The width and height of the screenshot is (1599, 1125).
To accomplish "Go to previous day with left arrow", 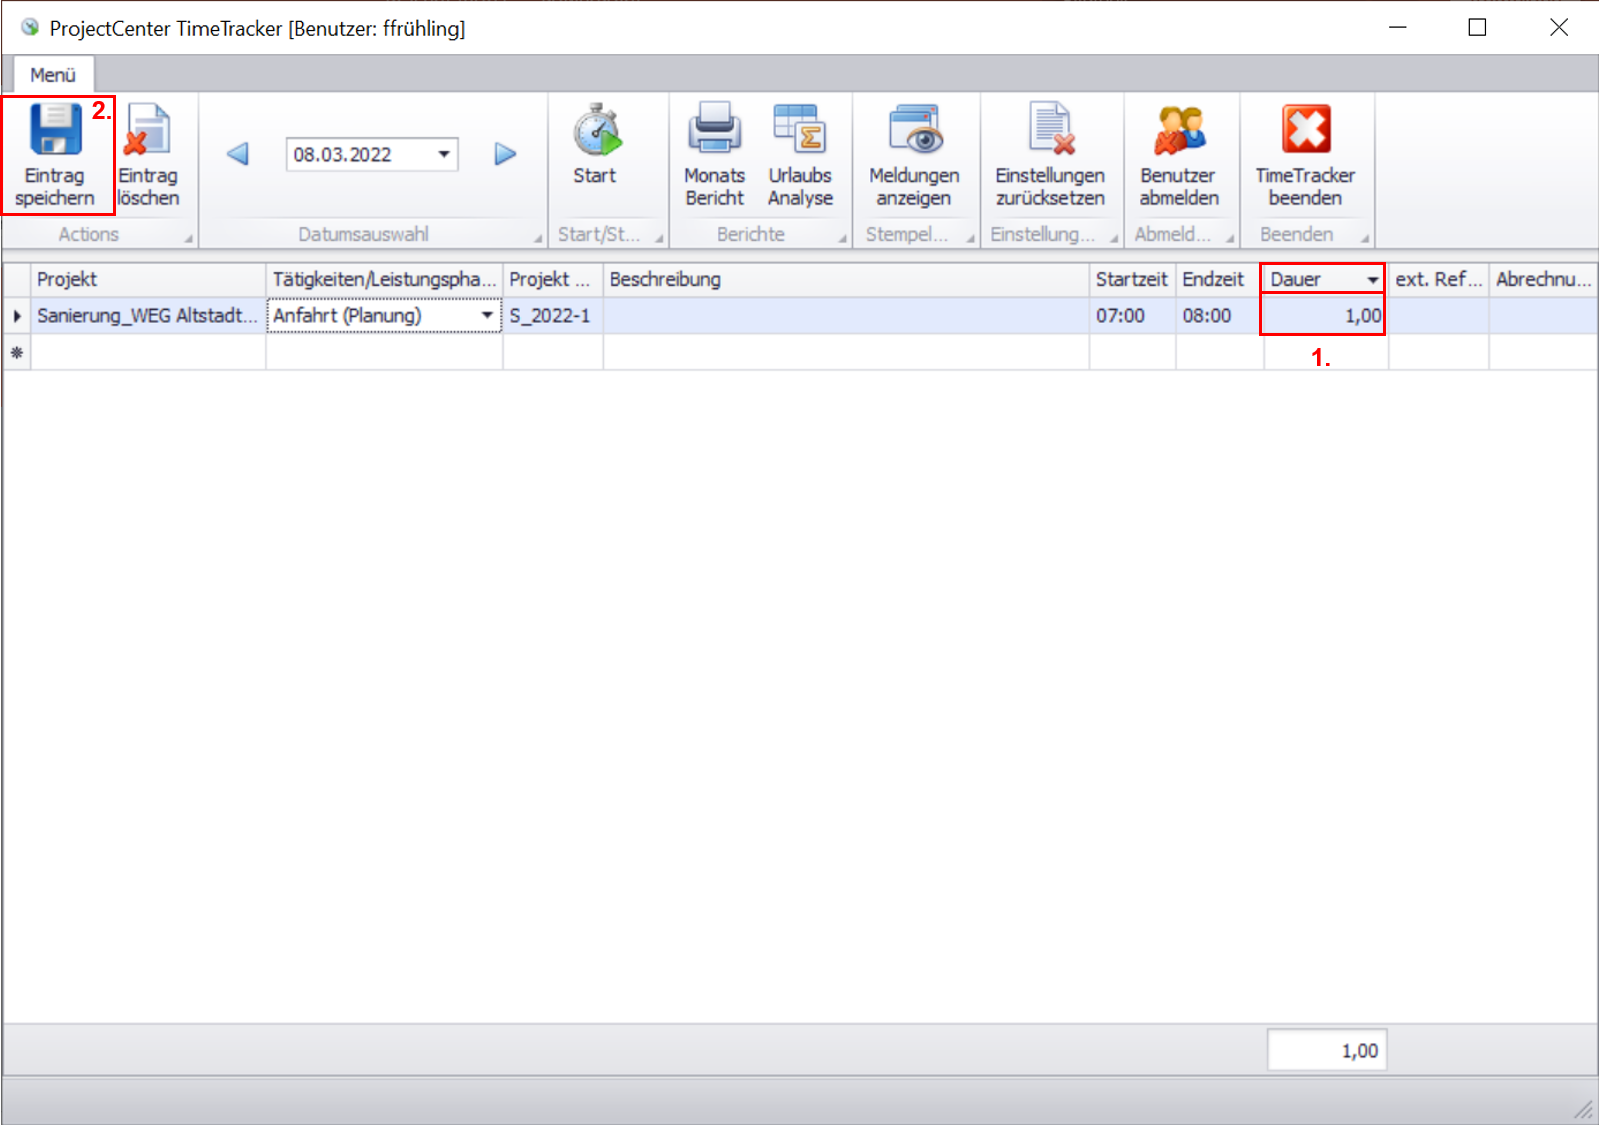I will (x=238, y=154).
